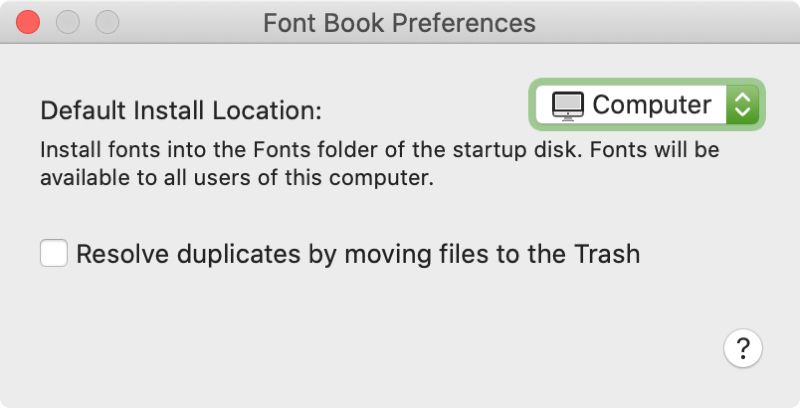Enable Resolve duplicates by moving files checkbox
This screenshot has width=800, height=408.
pos(54,253)
